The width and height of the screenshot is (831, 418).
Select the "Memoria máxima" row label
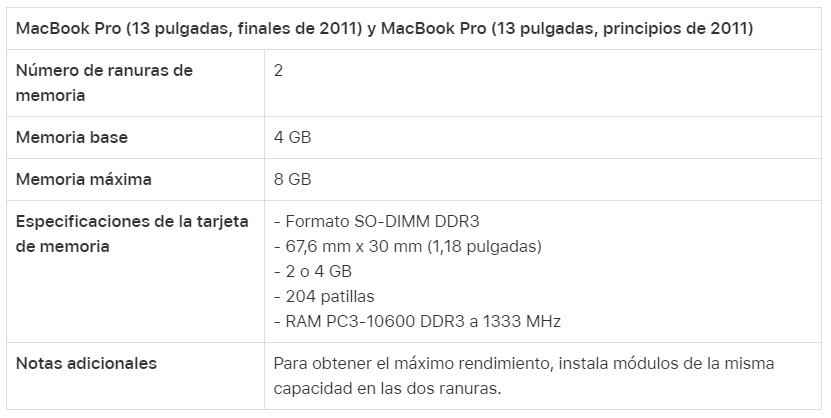pyautogui.click(x=84, y=180)
